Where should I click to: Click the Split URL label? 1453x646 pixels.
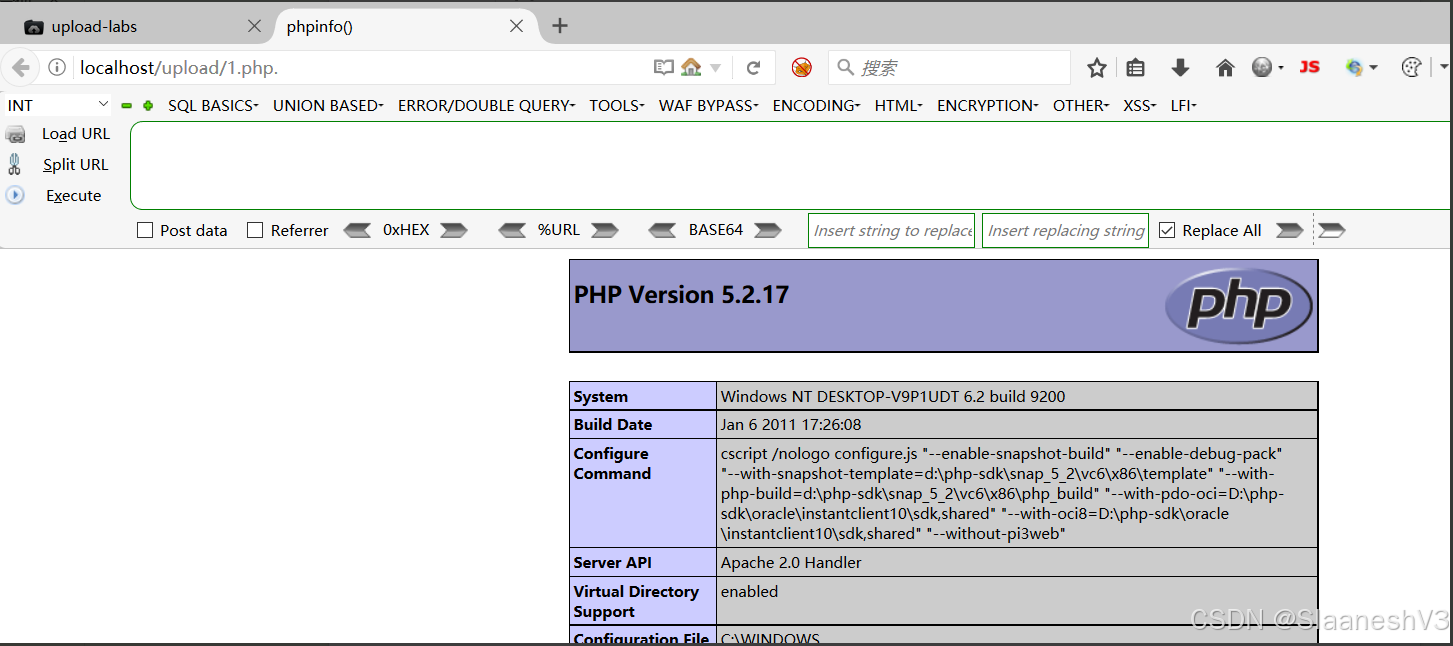click(75, 165)
